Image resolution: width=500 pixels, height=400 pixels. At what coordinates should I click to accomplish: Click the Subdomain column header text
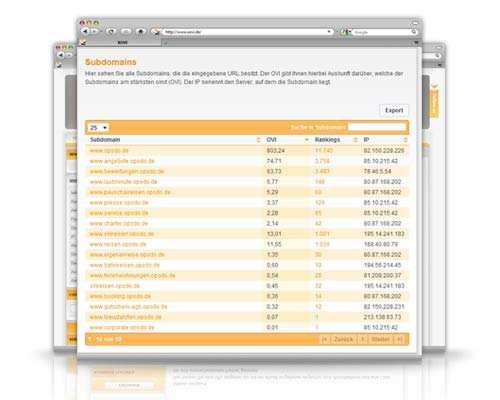pos(105,140)
